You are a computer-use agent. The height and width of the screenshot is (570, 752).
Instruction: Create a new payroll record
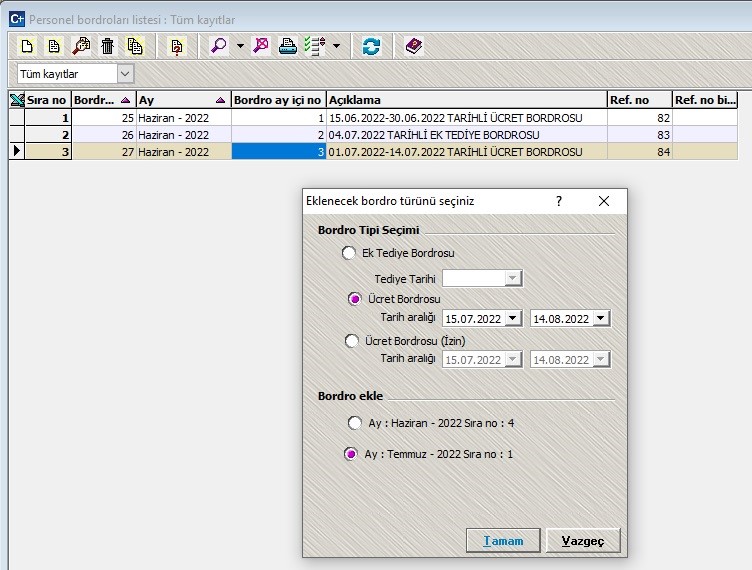[x=27, y=47]
